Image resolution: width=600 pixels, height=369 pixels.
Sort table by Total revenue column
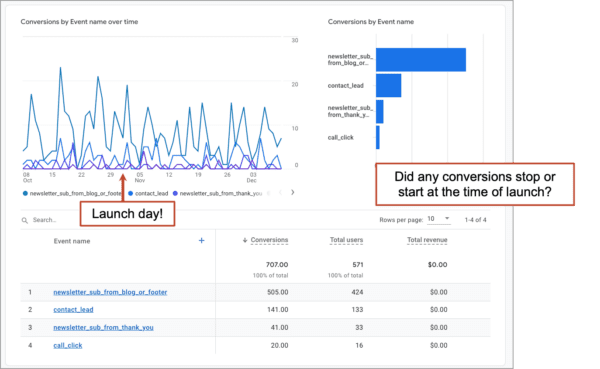427,240
